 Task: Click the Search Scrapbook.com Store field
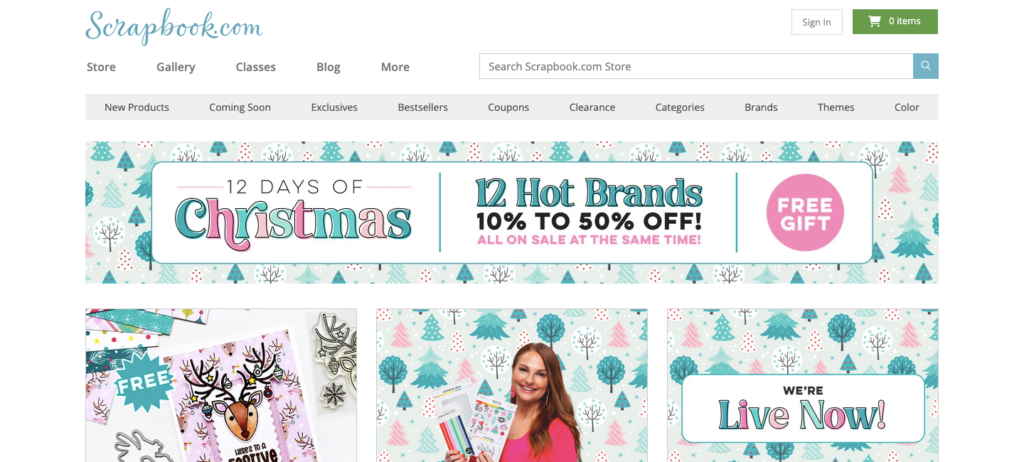tap(696, 66)
